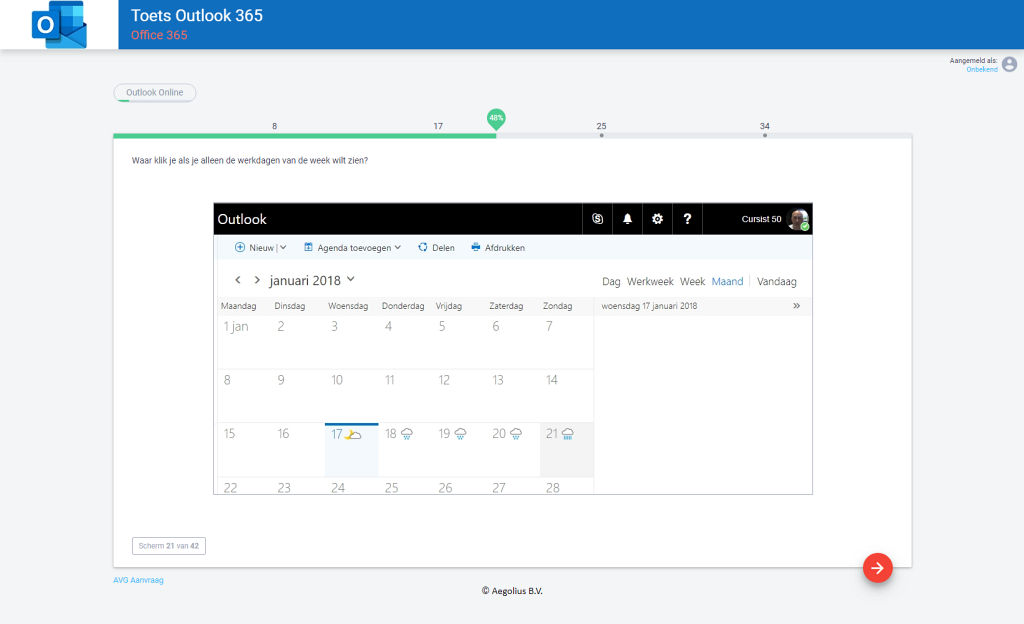Click the weather icon on day 17
Screen dimensions: 1024x624
coord(353,434)
